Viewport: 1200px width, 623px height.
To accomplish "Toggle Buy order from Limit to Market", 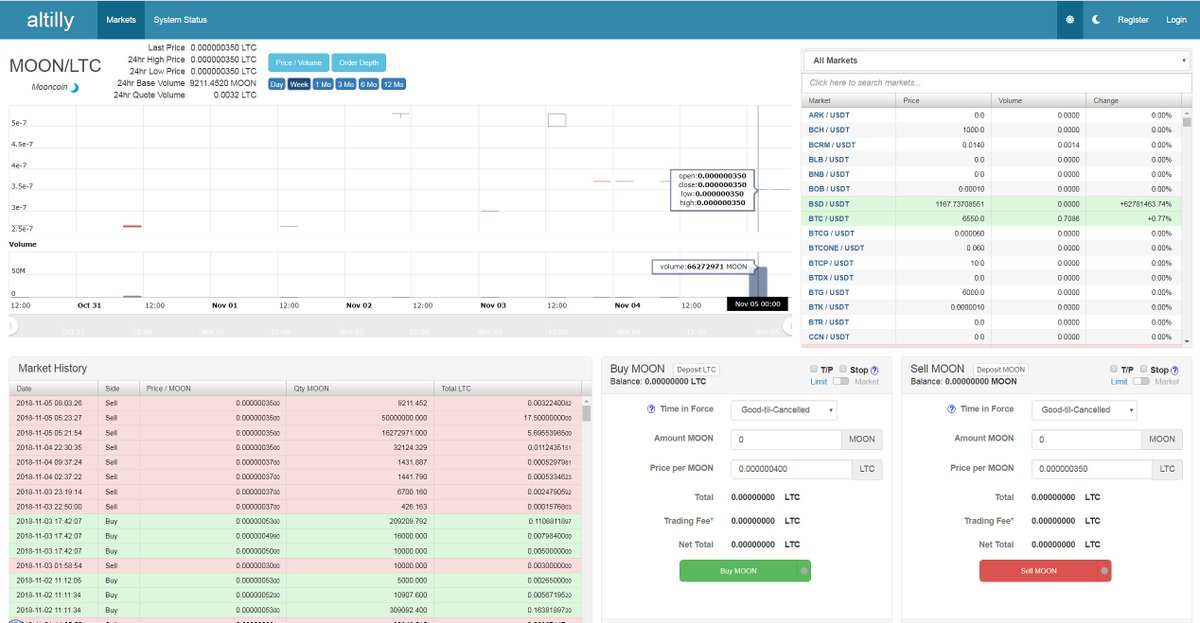I will tap(842, 381).
